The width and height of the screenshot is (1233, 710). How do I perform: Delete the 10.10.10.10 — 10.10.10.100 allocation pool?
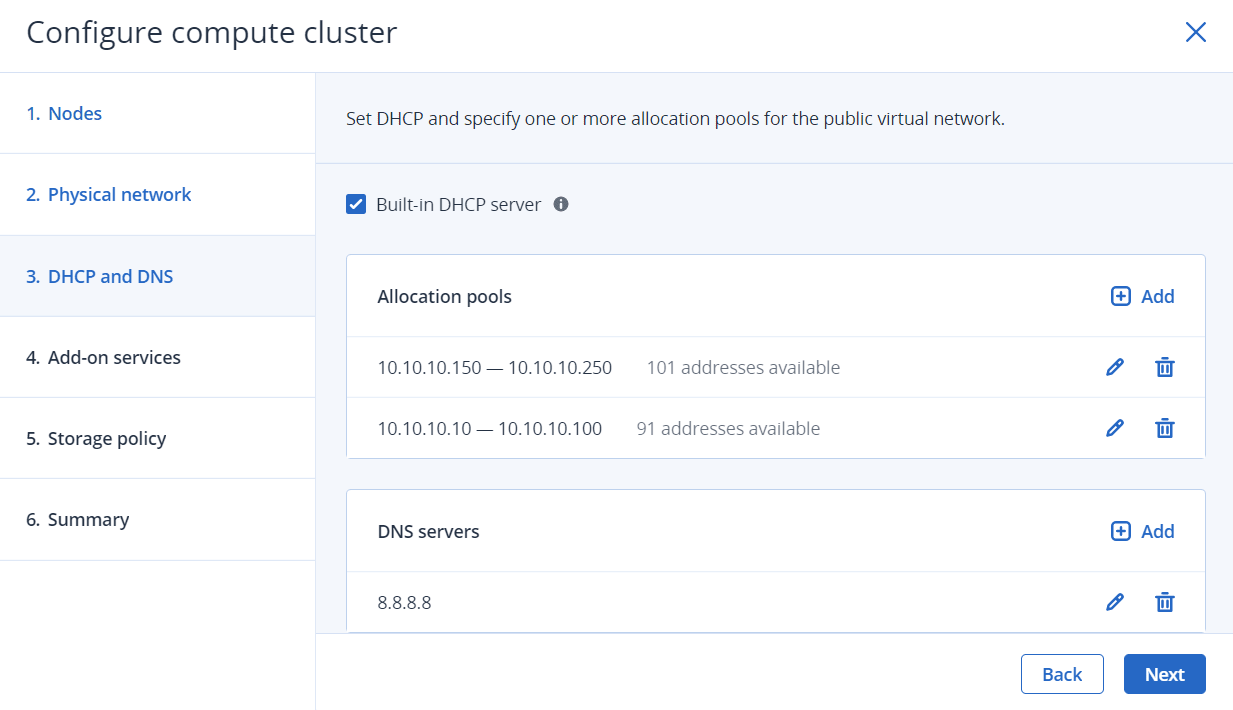pyautogui.click(x=1164, y=428)
